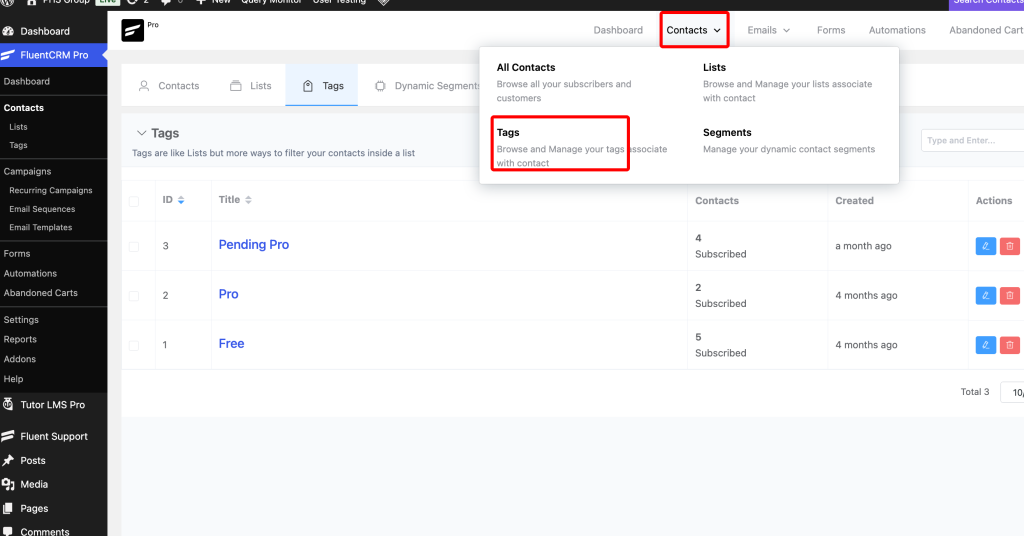
Task: Click the edit icon for Pending Pro
Action: [x=985, y=246]
